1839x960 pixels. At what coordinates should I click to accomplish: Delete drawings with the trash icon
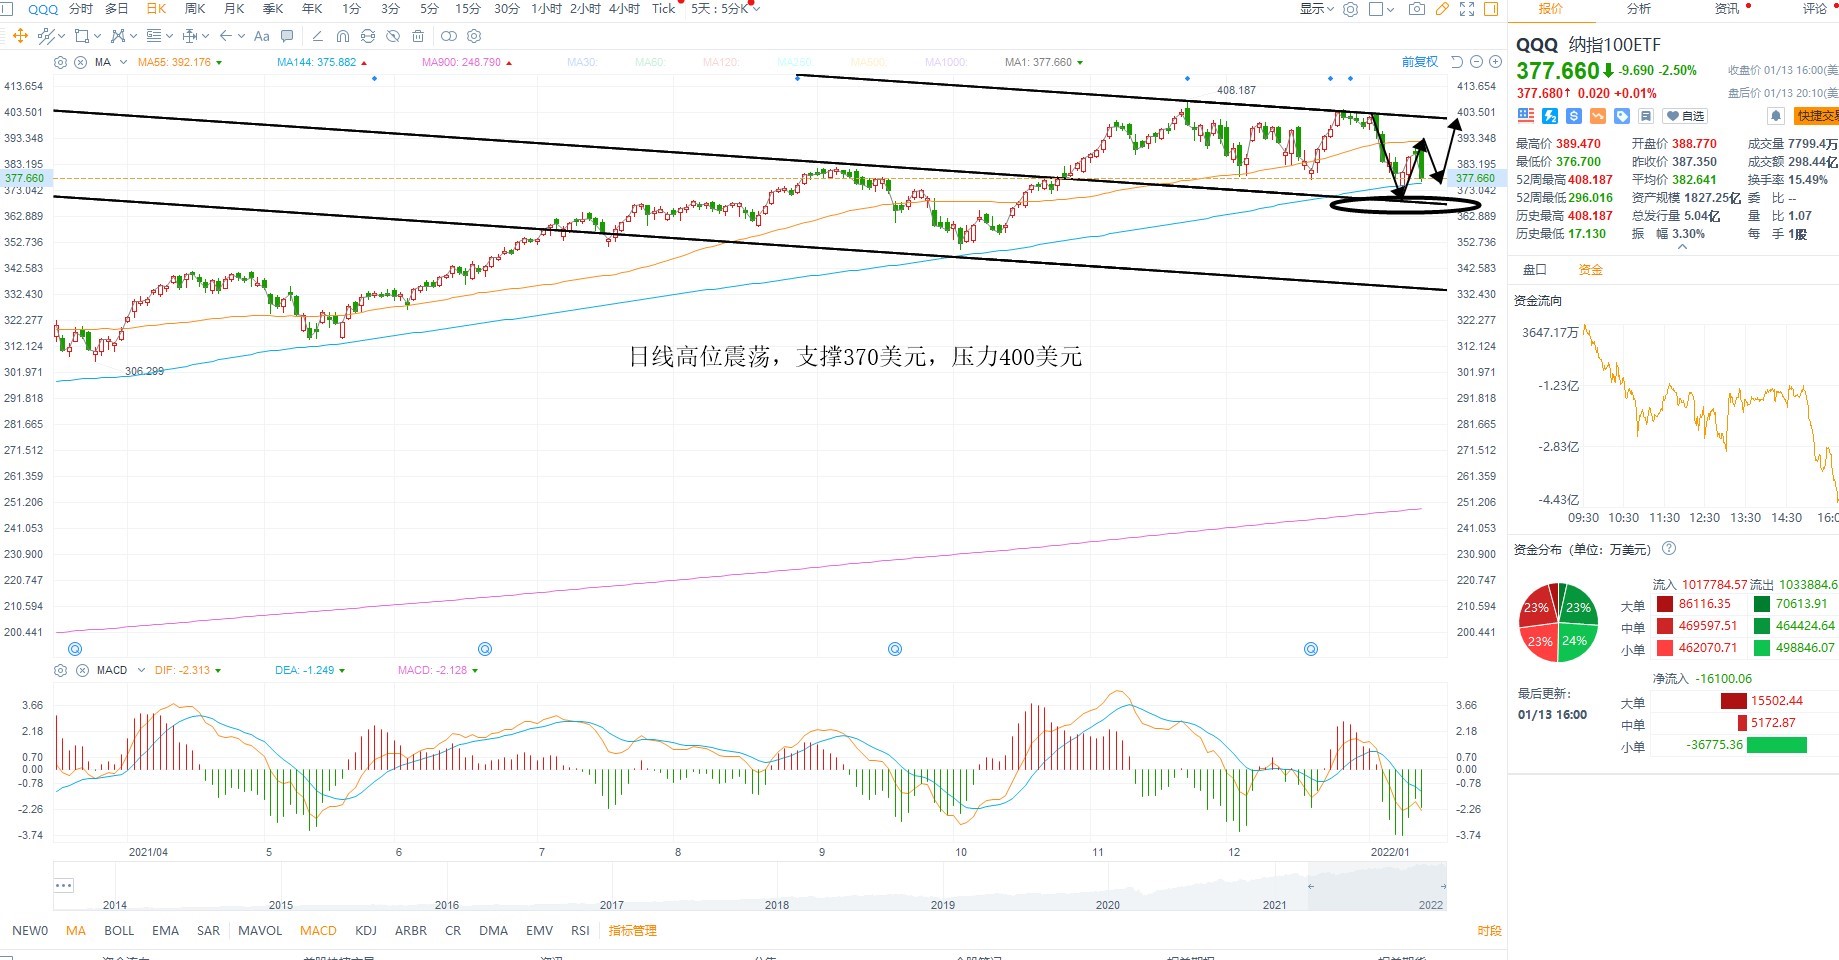click(418, 36)
